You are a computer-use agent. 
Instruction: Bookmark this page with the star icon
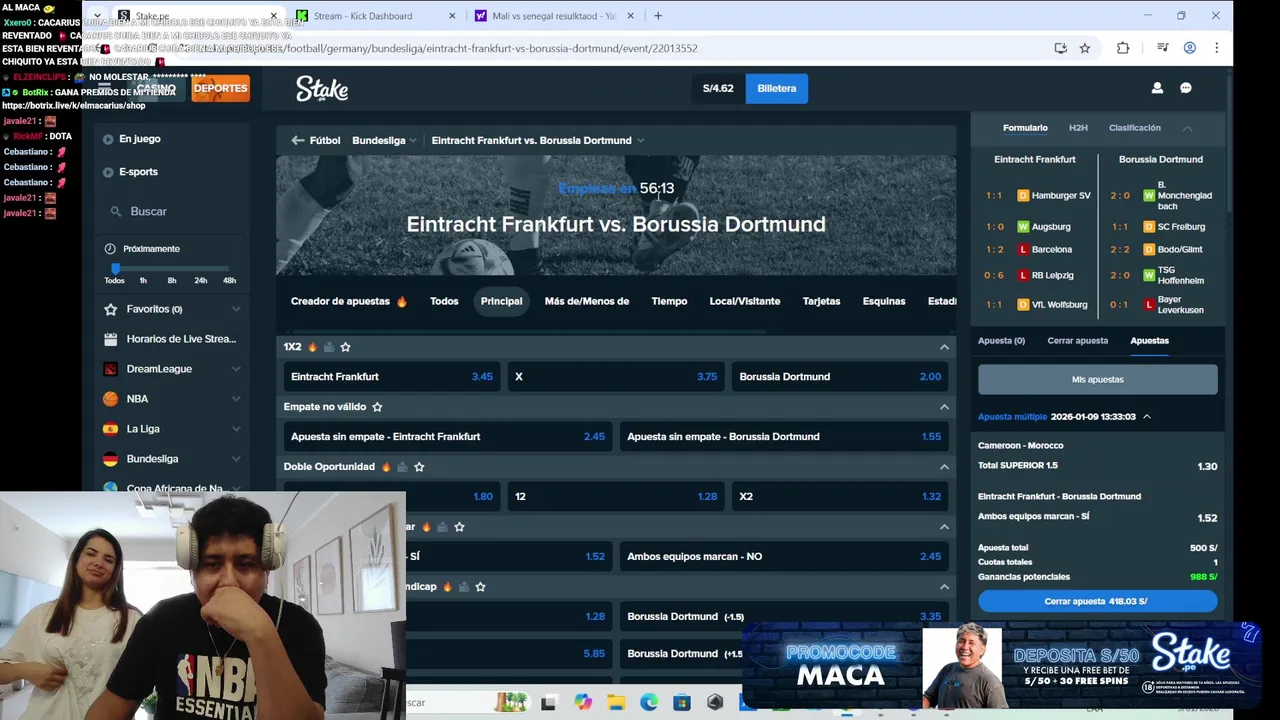1085,48
